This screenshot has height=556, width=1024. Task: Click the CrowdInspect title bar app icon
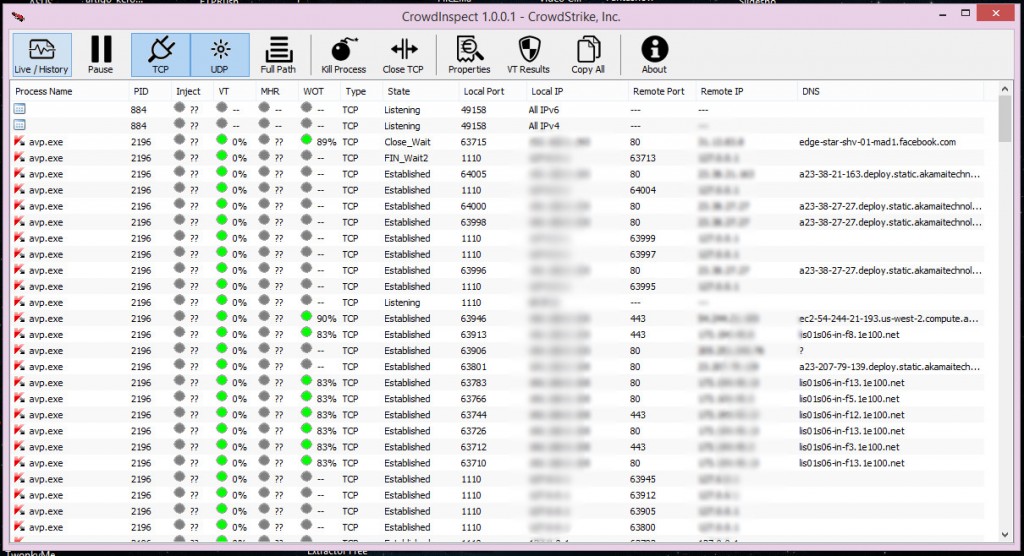18,16
